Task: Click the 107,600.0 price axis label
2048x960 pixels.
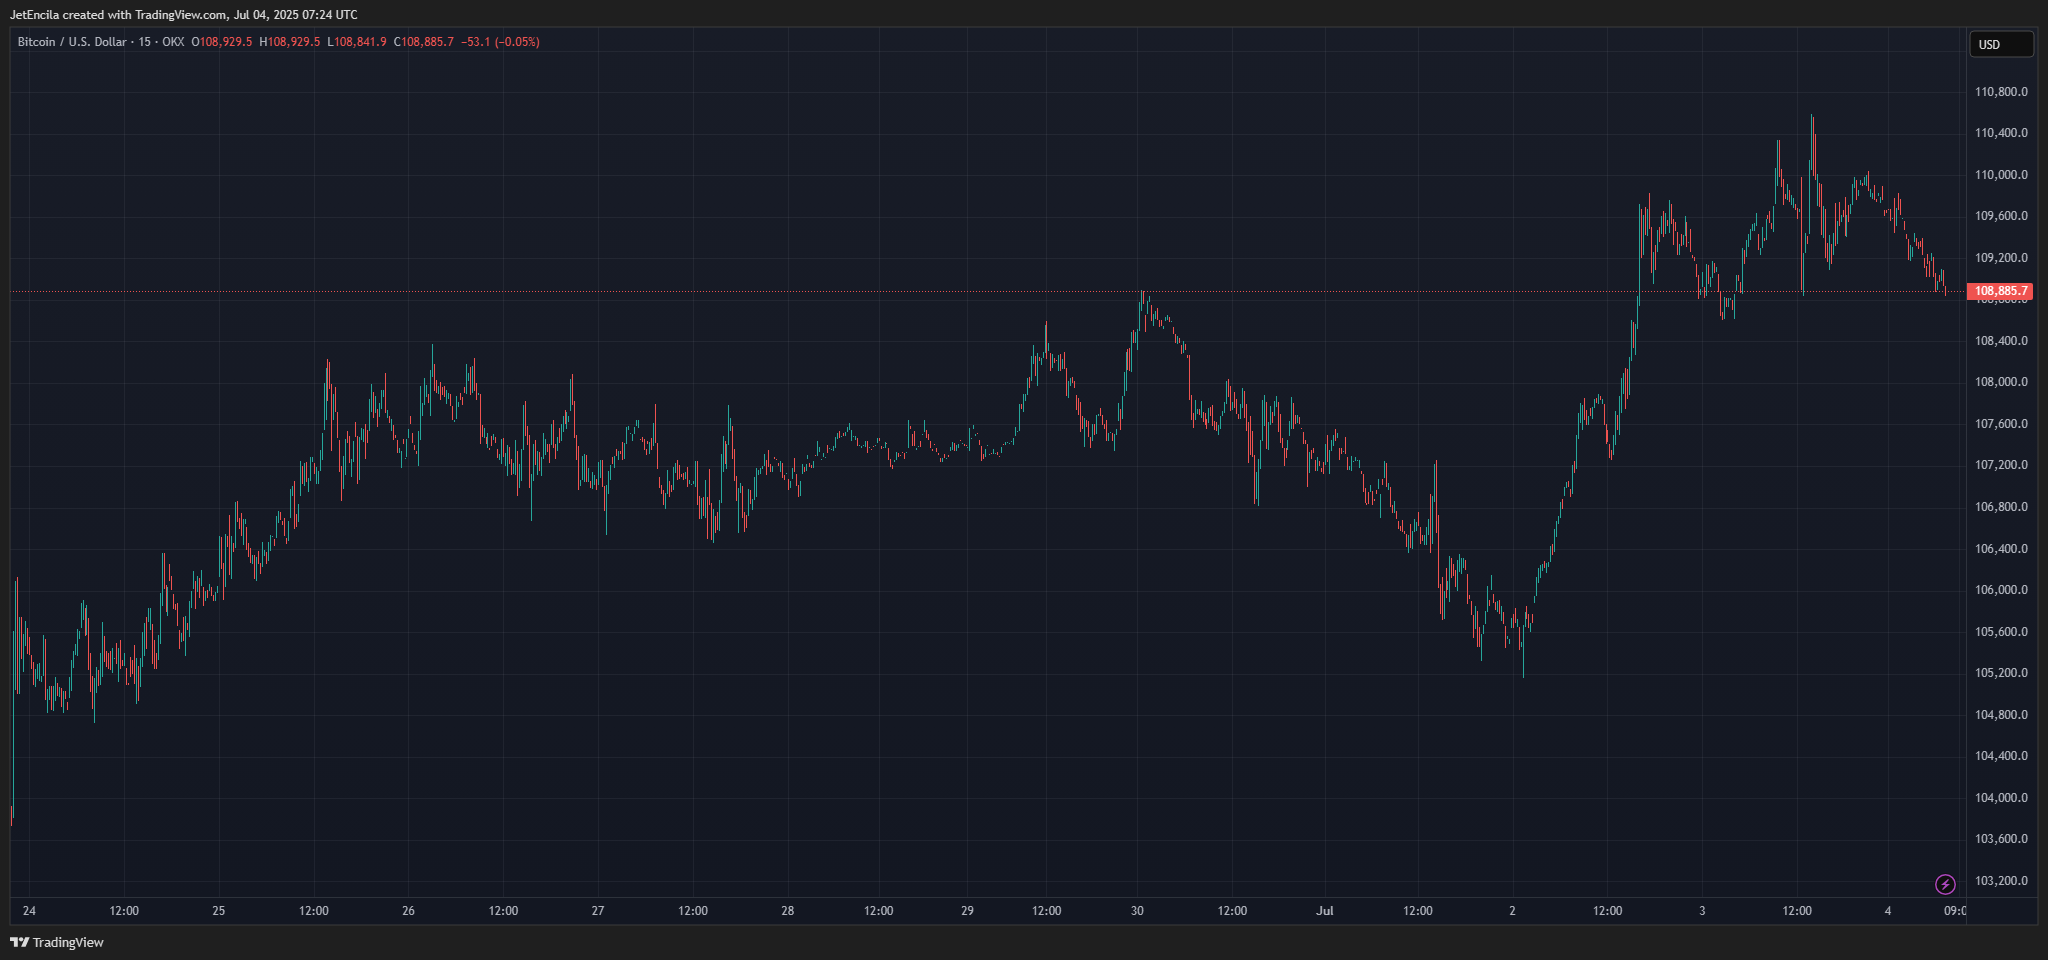Action: [2001, 424]
